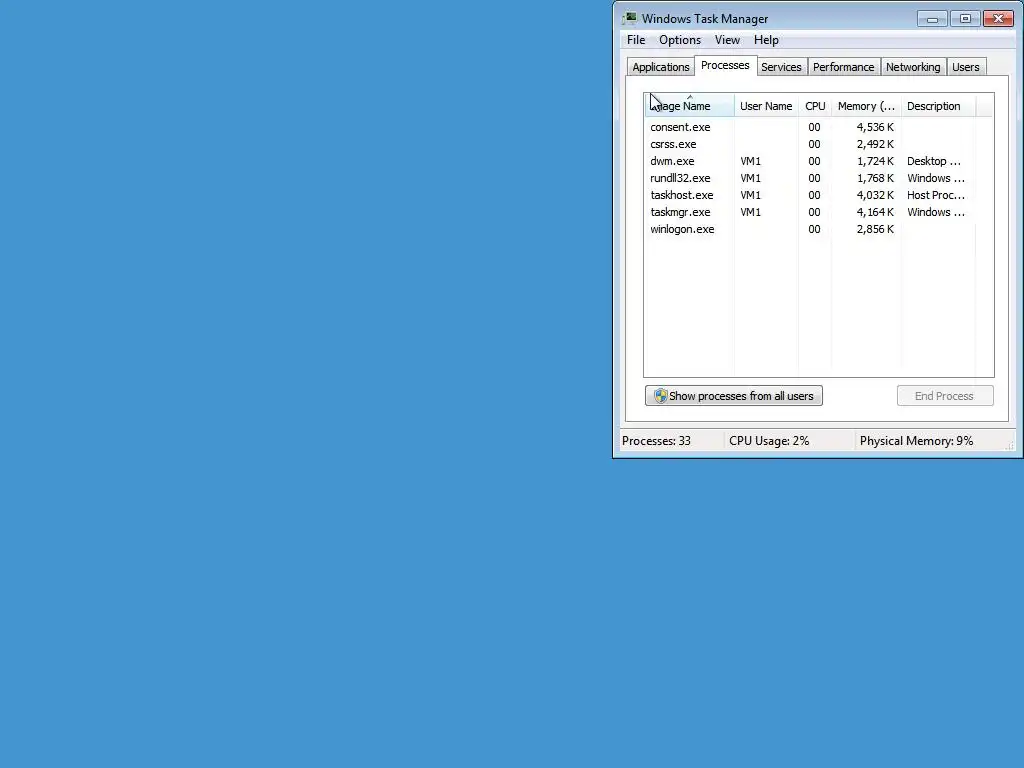Screen dimensions: 1024x768
Task: Sort by the Image Name column header
Action: click(x=689, y=106)
